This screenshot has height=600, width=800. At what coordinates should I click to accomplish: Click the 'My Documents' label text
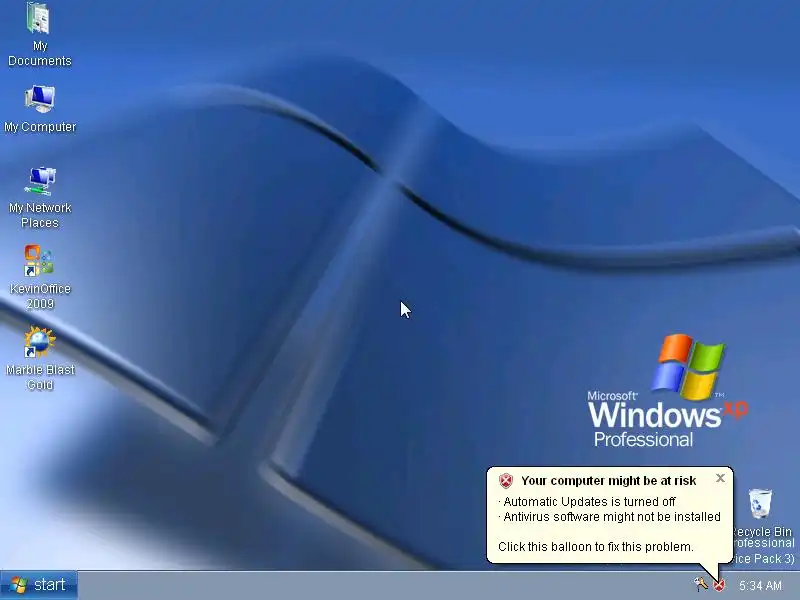40,54
